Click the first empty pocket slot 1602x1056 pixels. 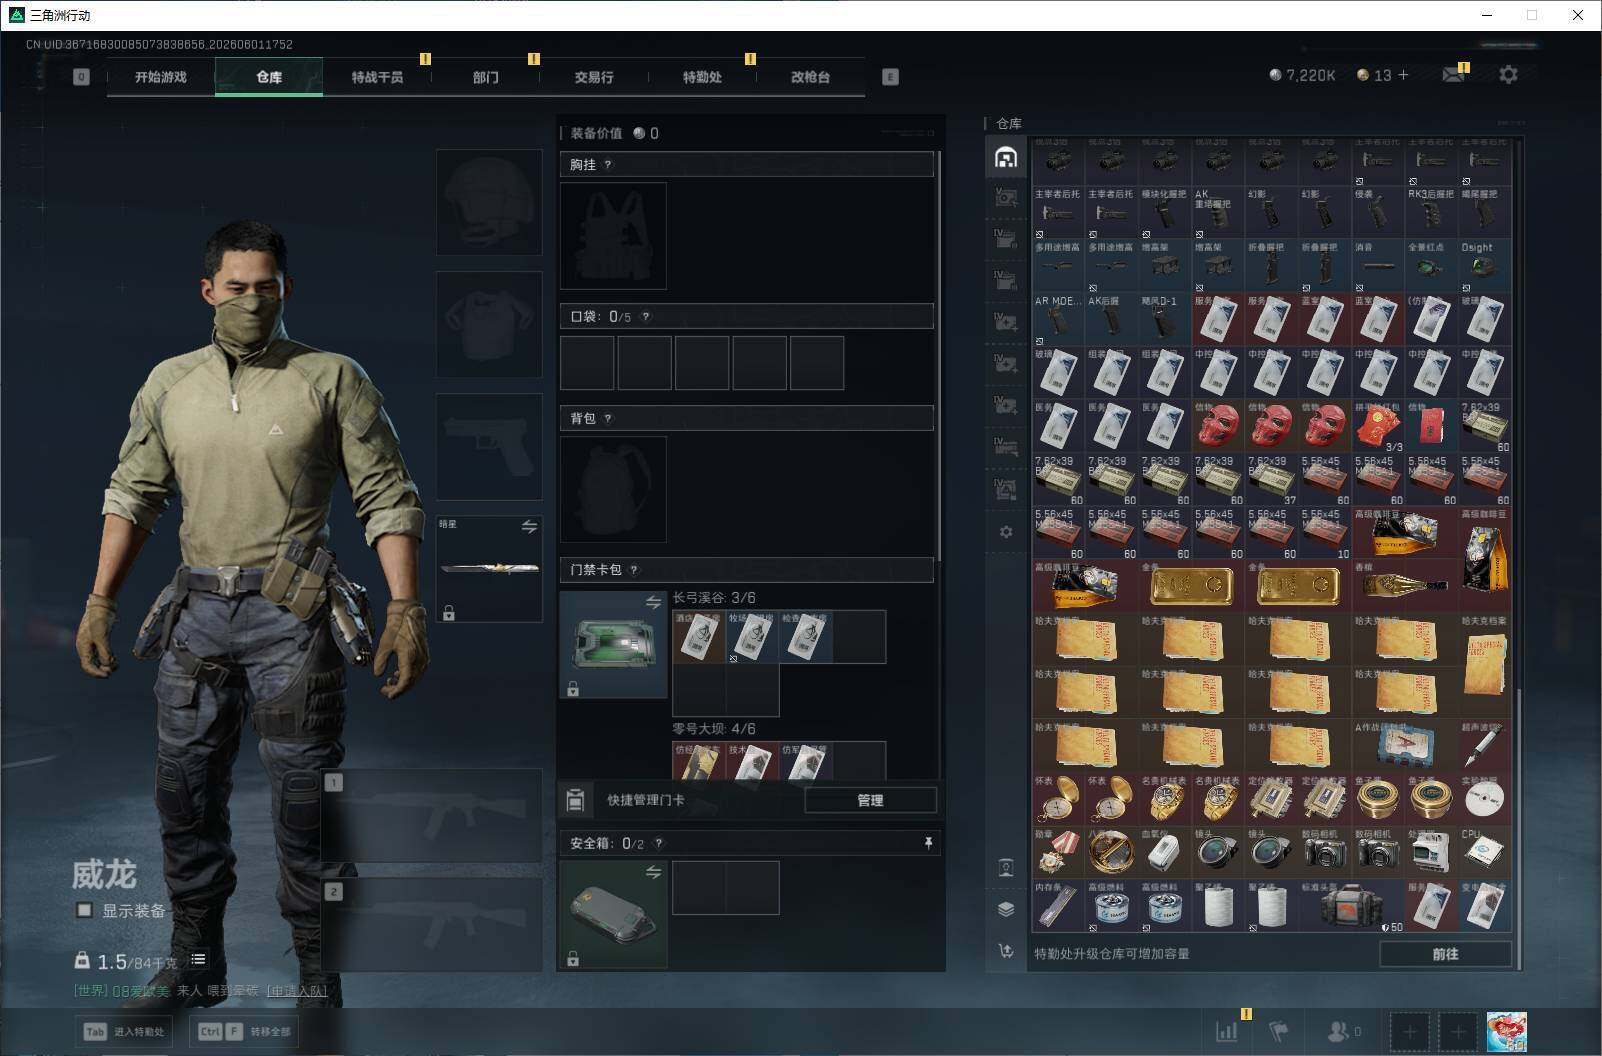(587, 362)
